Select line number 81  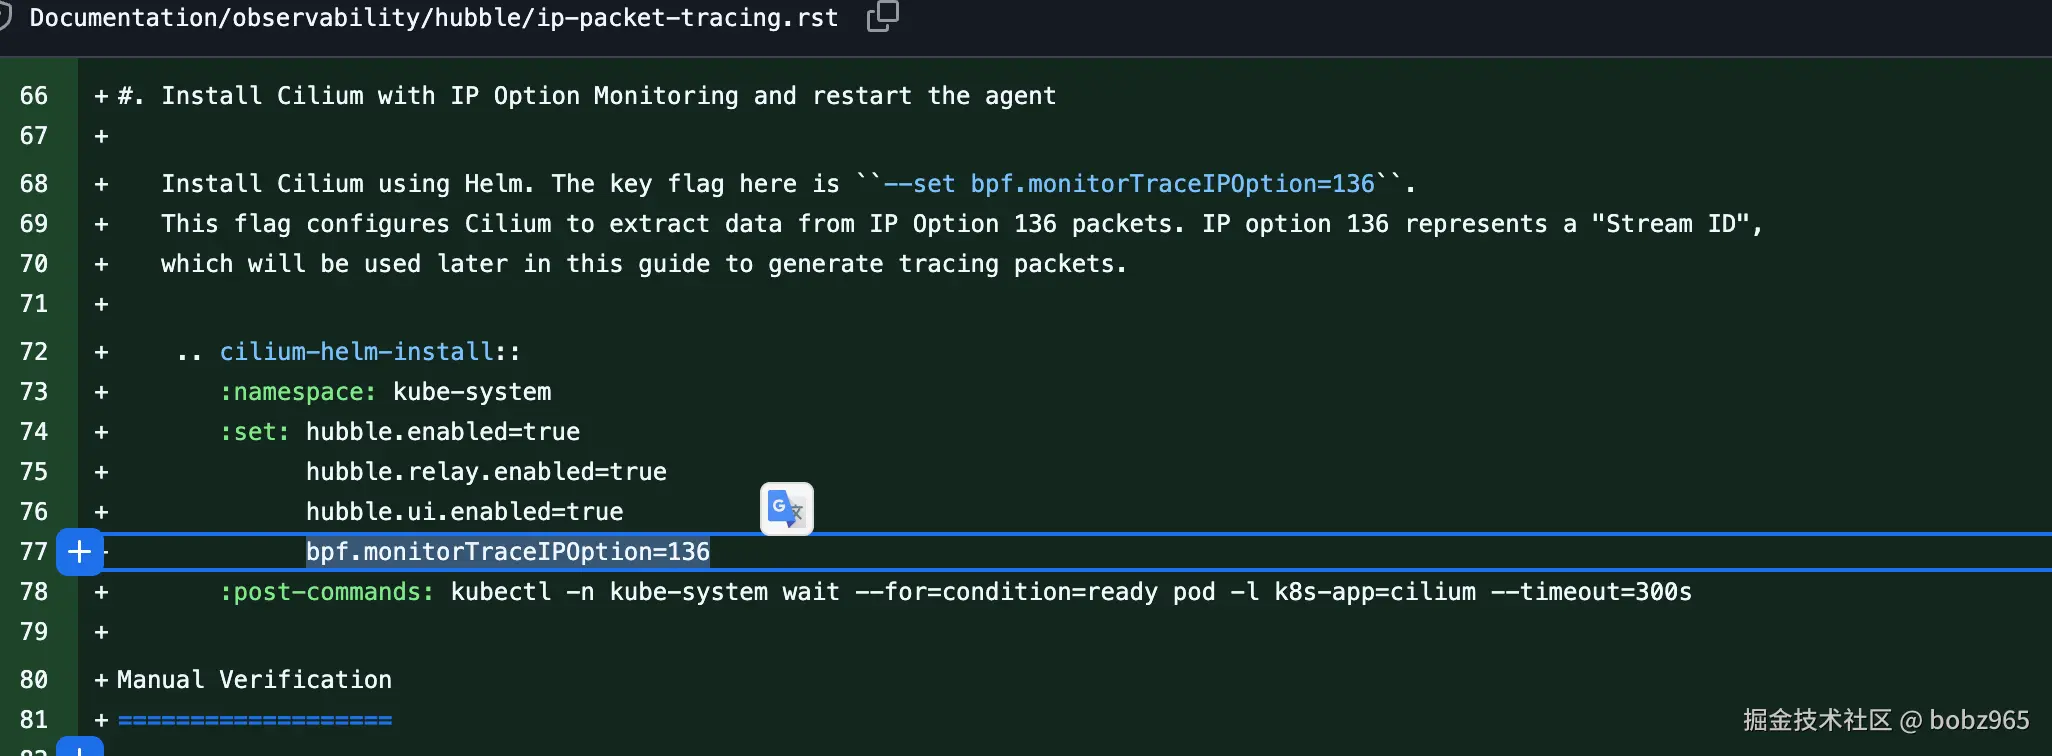34,720
